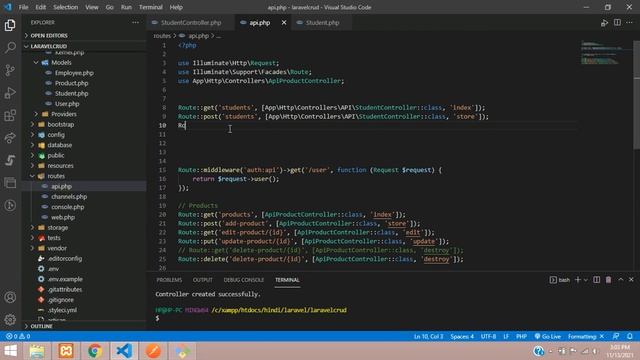The image size is (640, 360).
Task: Collapse the LARAVELCRUD folder section
Action: coord(48,46)
